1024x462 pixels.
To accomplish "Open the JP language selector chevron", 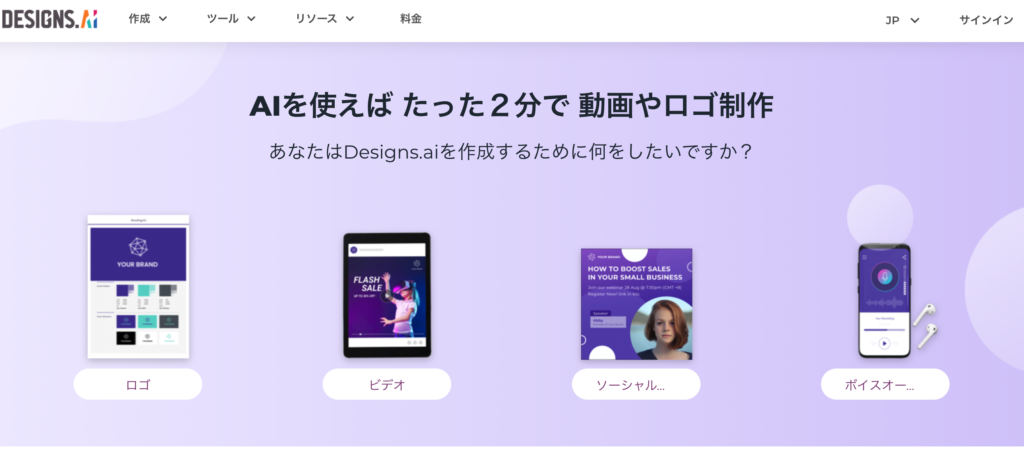I will 914,20.
